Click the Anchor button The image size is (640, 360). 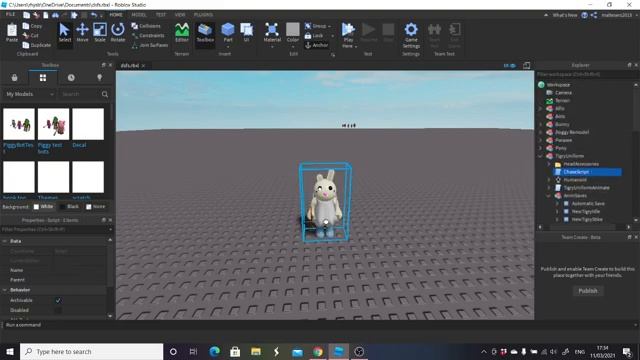pyautogui.click(x=316, y=45)
